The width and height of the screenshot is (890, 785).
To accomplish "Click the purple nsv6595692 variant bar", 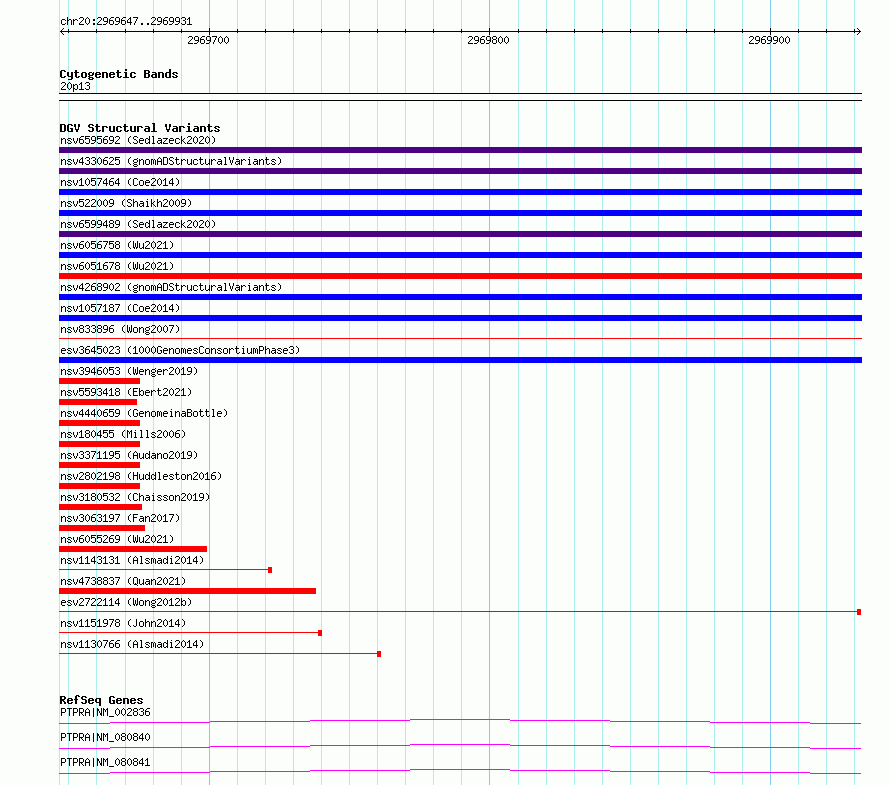I will coord(460,150).
